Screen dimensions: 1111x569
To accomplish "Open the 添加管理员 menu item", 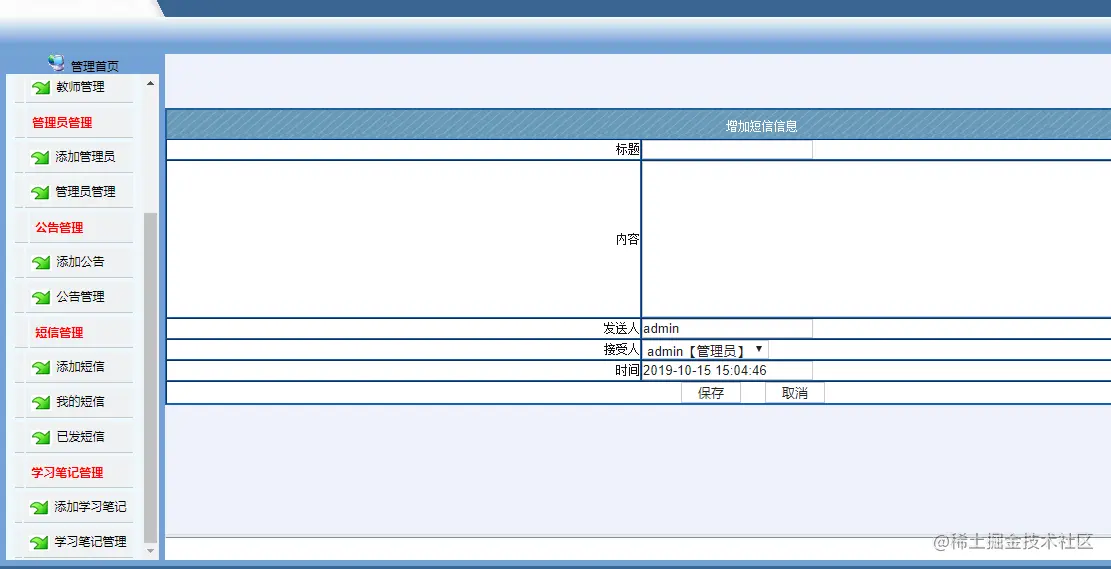I will click(85, 157).
